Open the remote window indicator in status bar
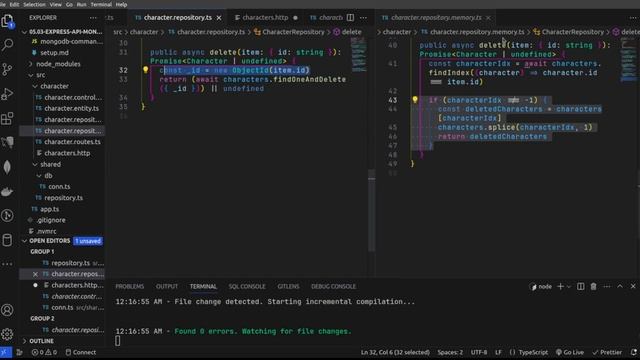 (x=6, y=352)
